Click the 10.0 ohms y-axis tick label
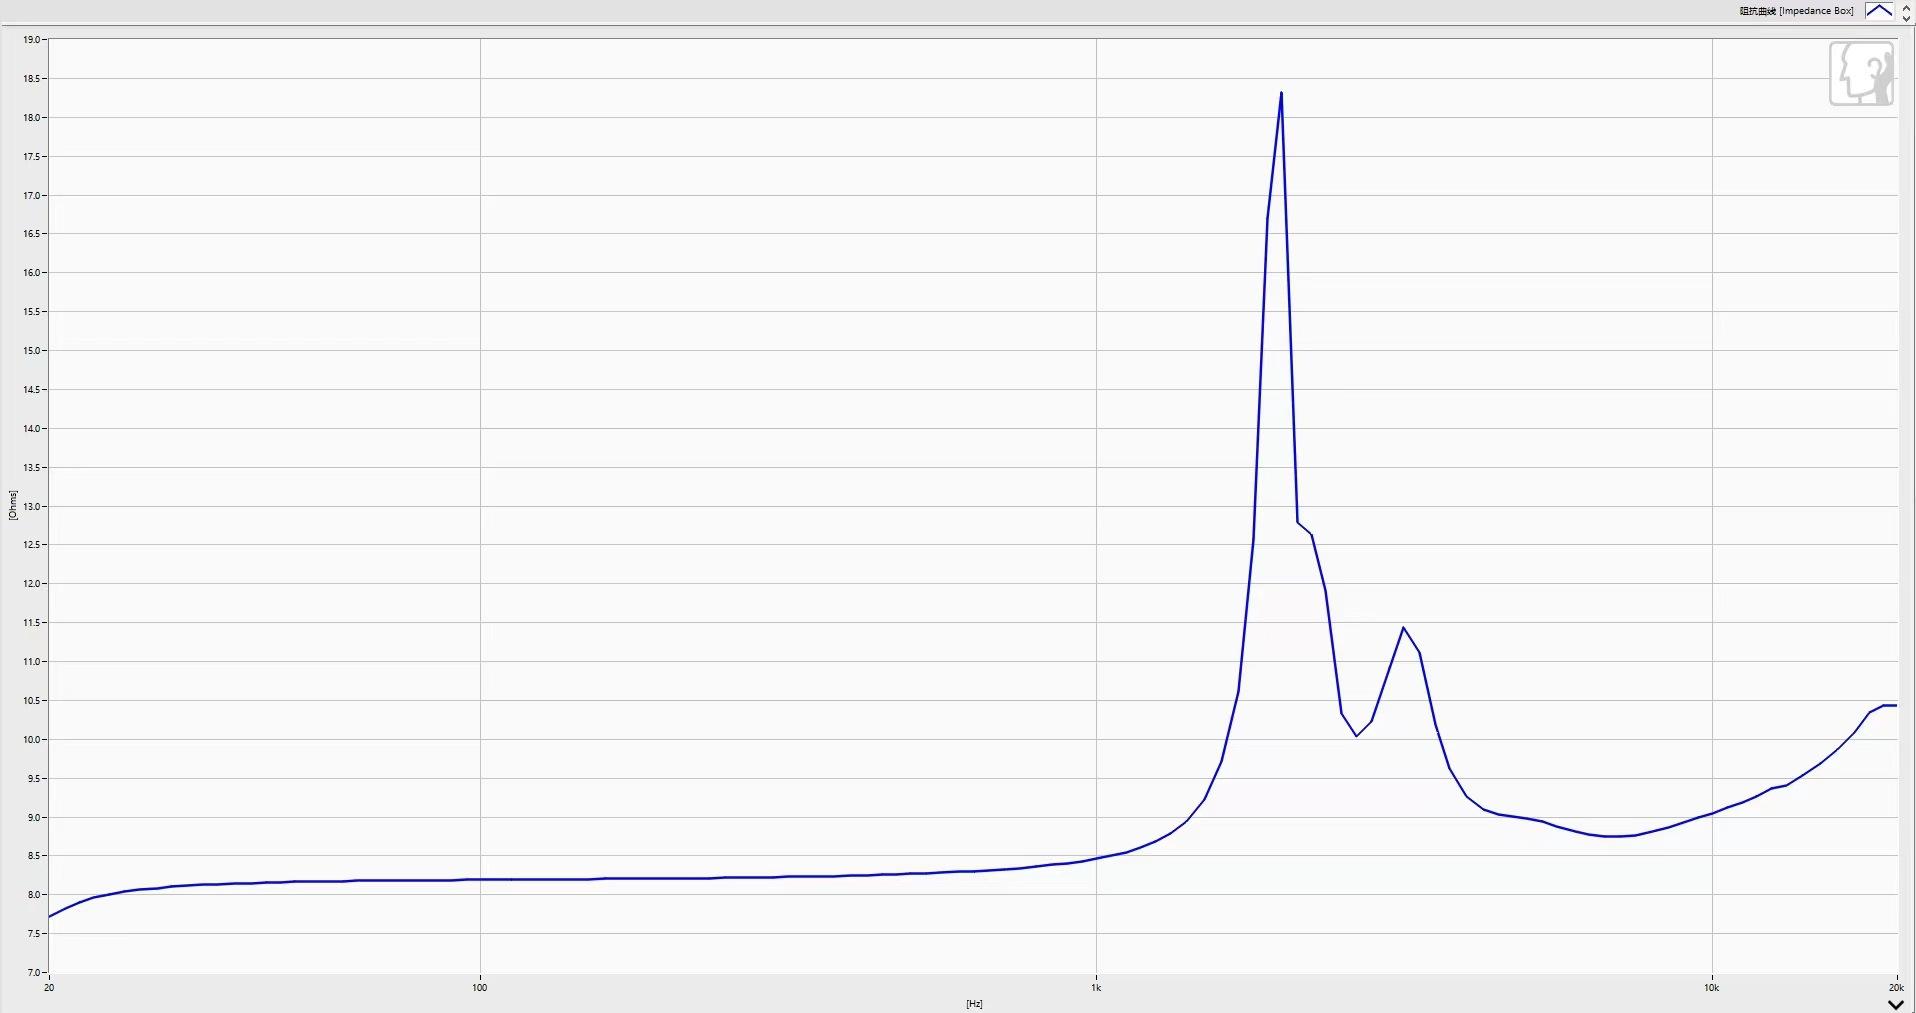 point(31,740)
